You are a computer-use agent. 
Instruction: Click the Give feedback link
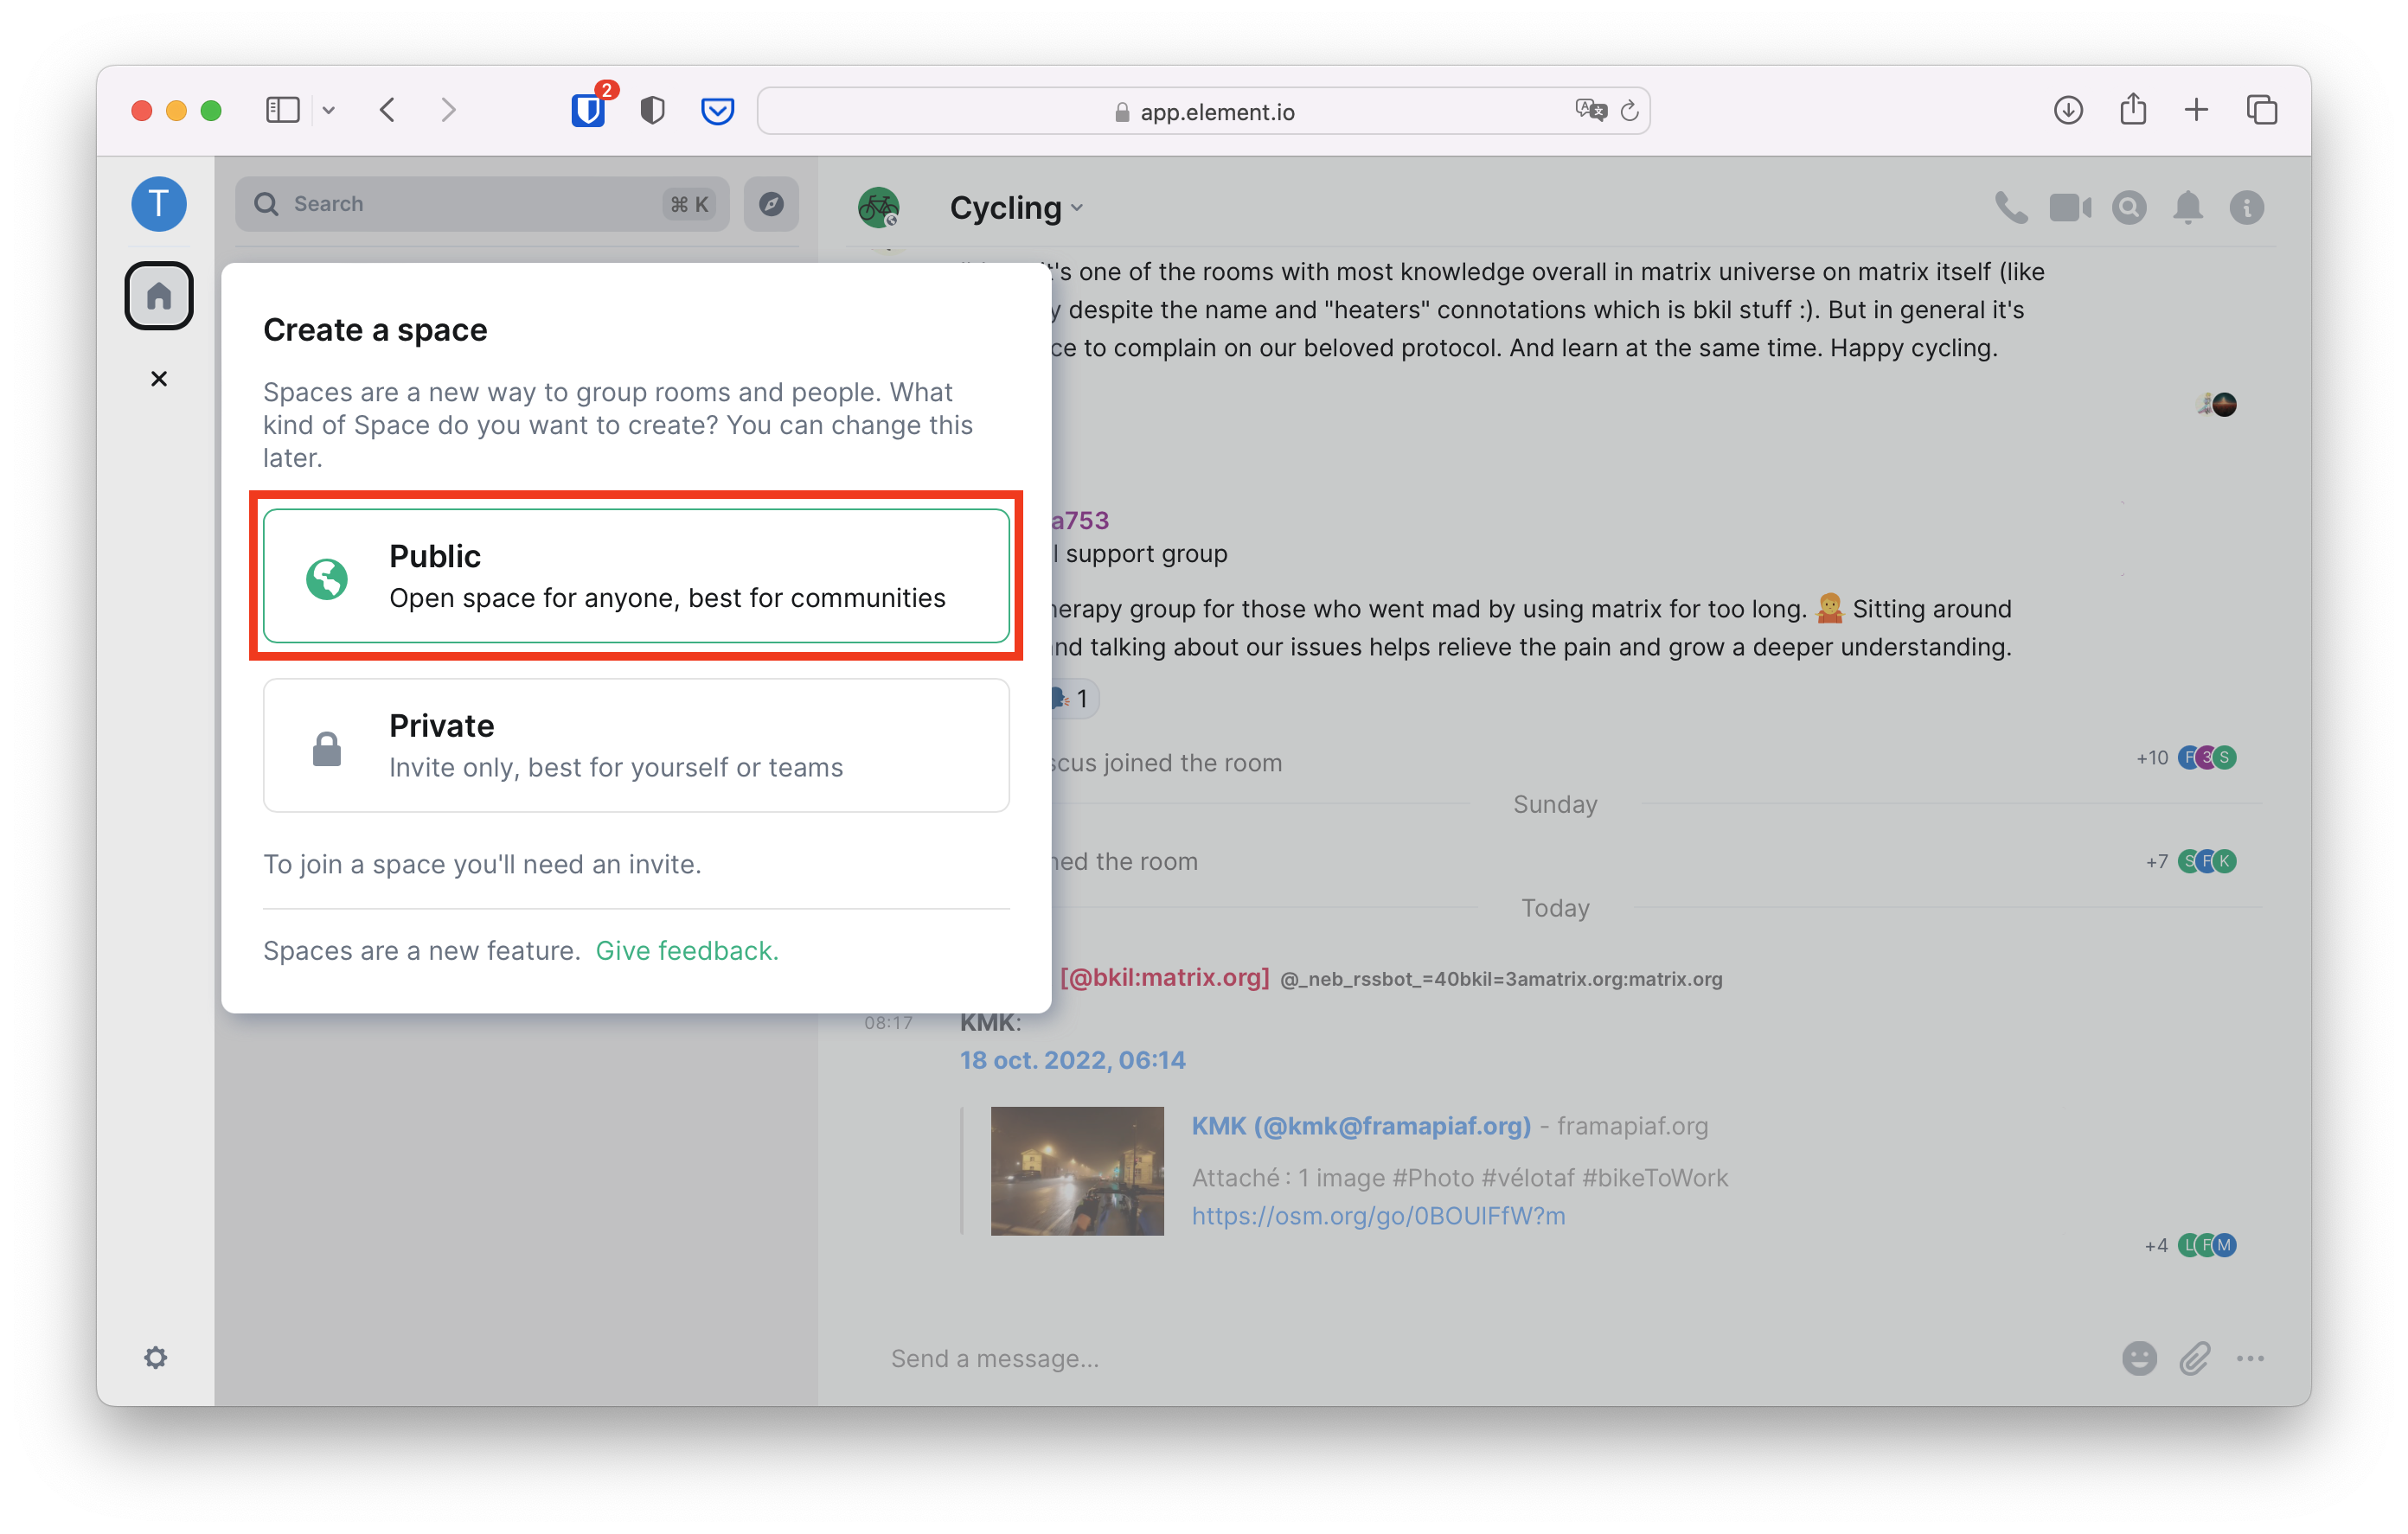coord(687,950)
